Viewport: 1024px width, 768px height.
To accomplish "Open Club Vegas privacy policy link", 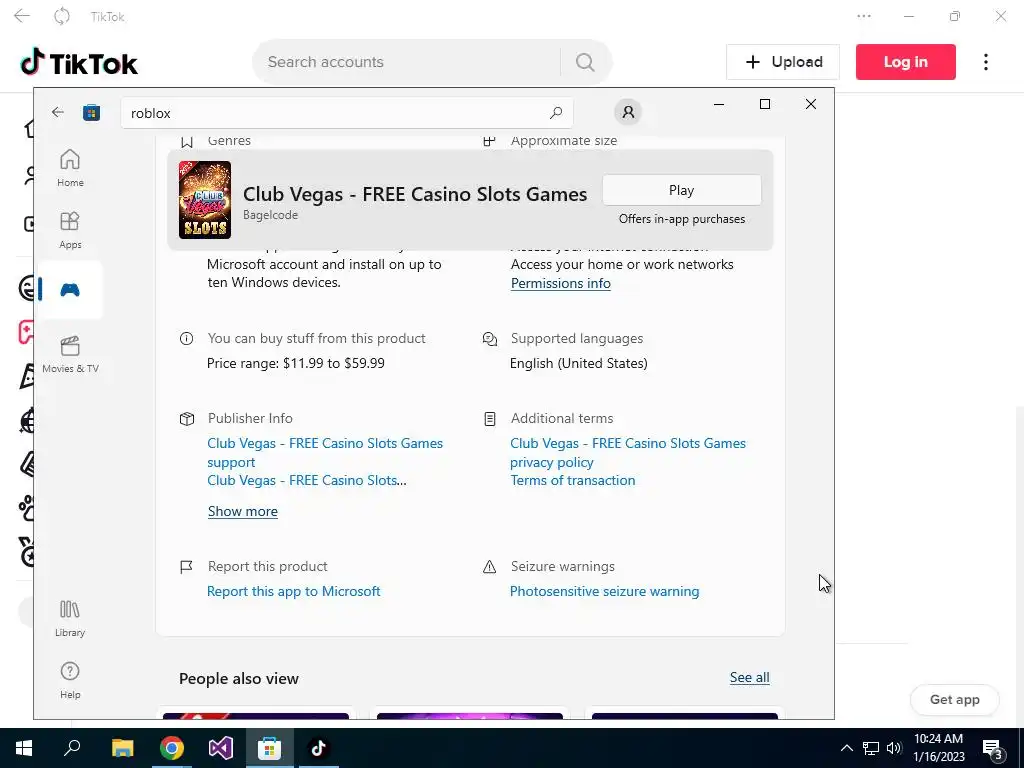I will [628, 453].
